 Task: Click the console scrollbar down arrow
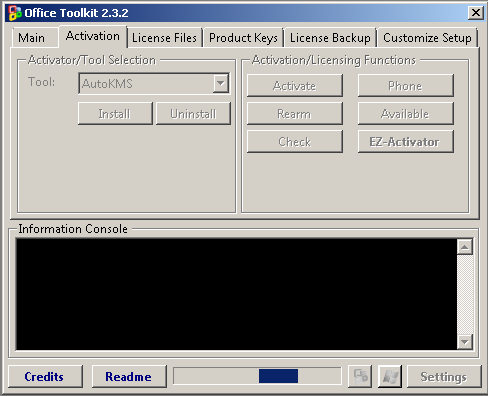tap(465, 342)
